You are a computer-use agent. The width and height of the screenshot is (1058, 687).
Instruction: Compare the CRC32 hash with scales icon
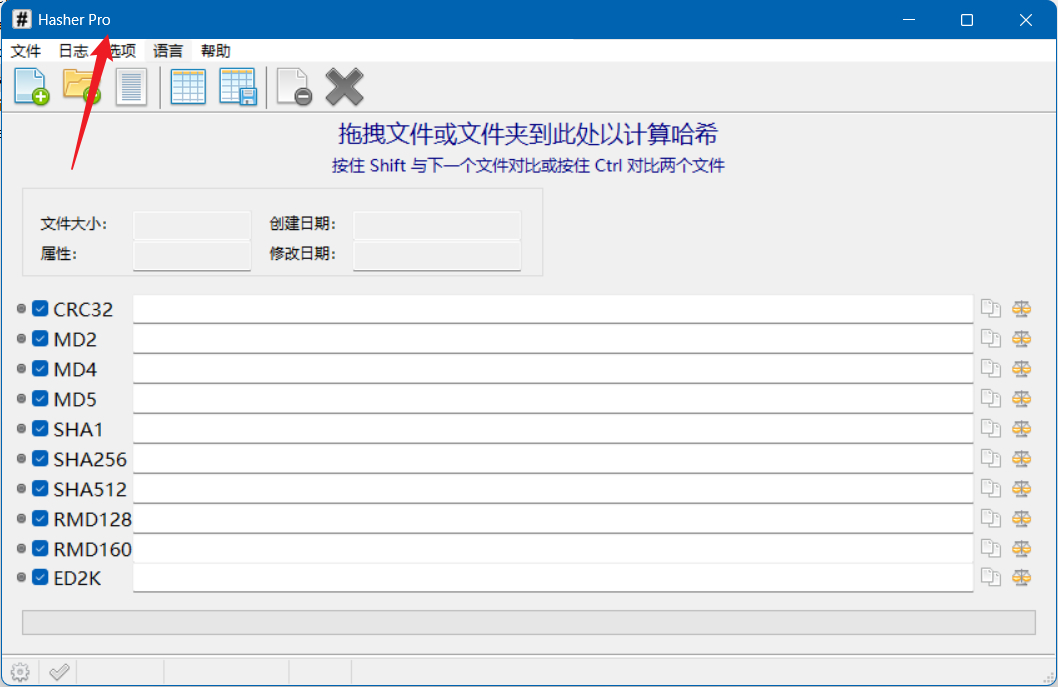1022,308
